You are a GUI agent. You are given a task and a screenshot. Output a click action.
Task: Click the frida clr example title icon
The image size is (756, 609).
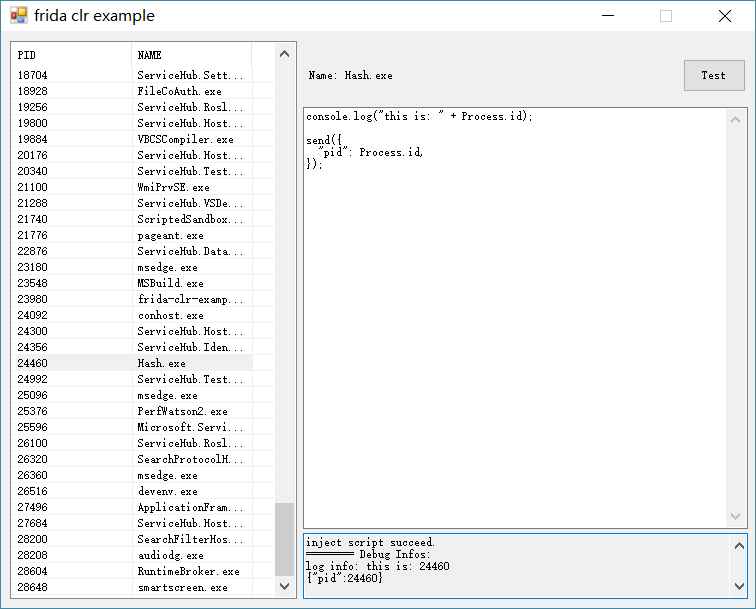(x=19, y=15)
